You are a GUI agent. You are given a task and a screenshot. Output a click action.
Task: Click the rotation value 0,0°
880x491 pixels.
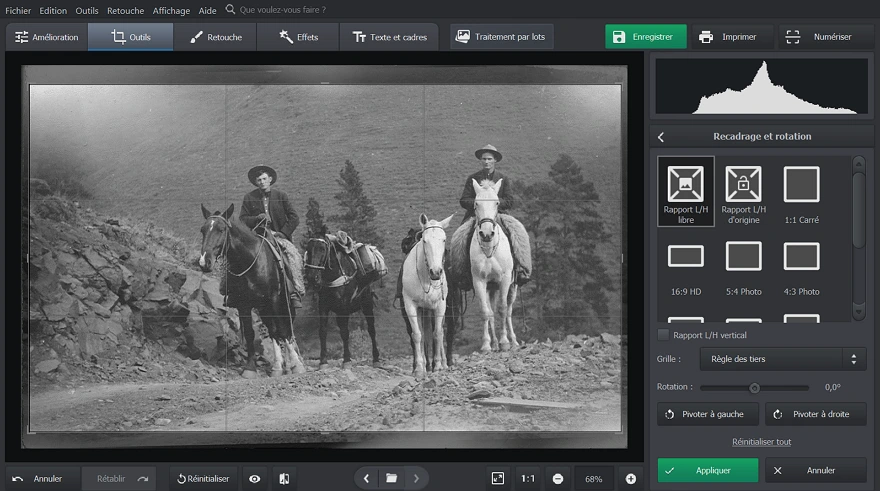point(833,387)
